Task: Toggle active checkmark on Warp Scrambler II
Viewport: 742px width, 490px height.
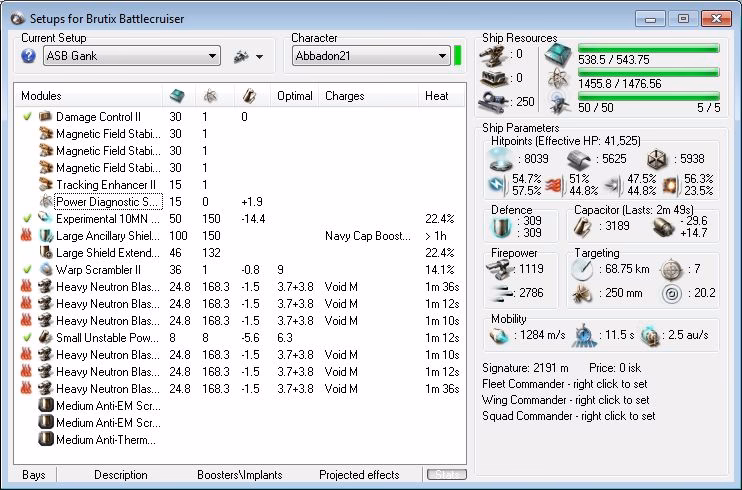Action: click(27, 269)
